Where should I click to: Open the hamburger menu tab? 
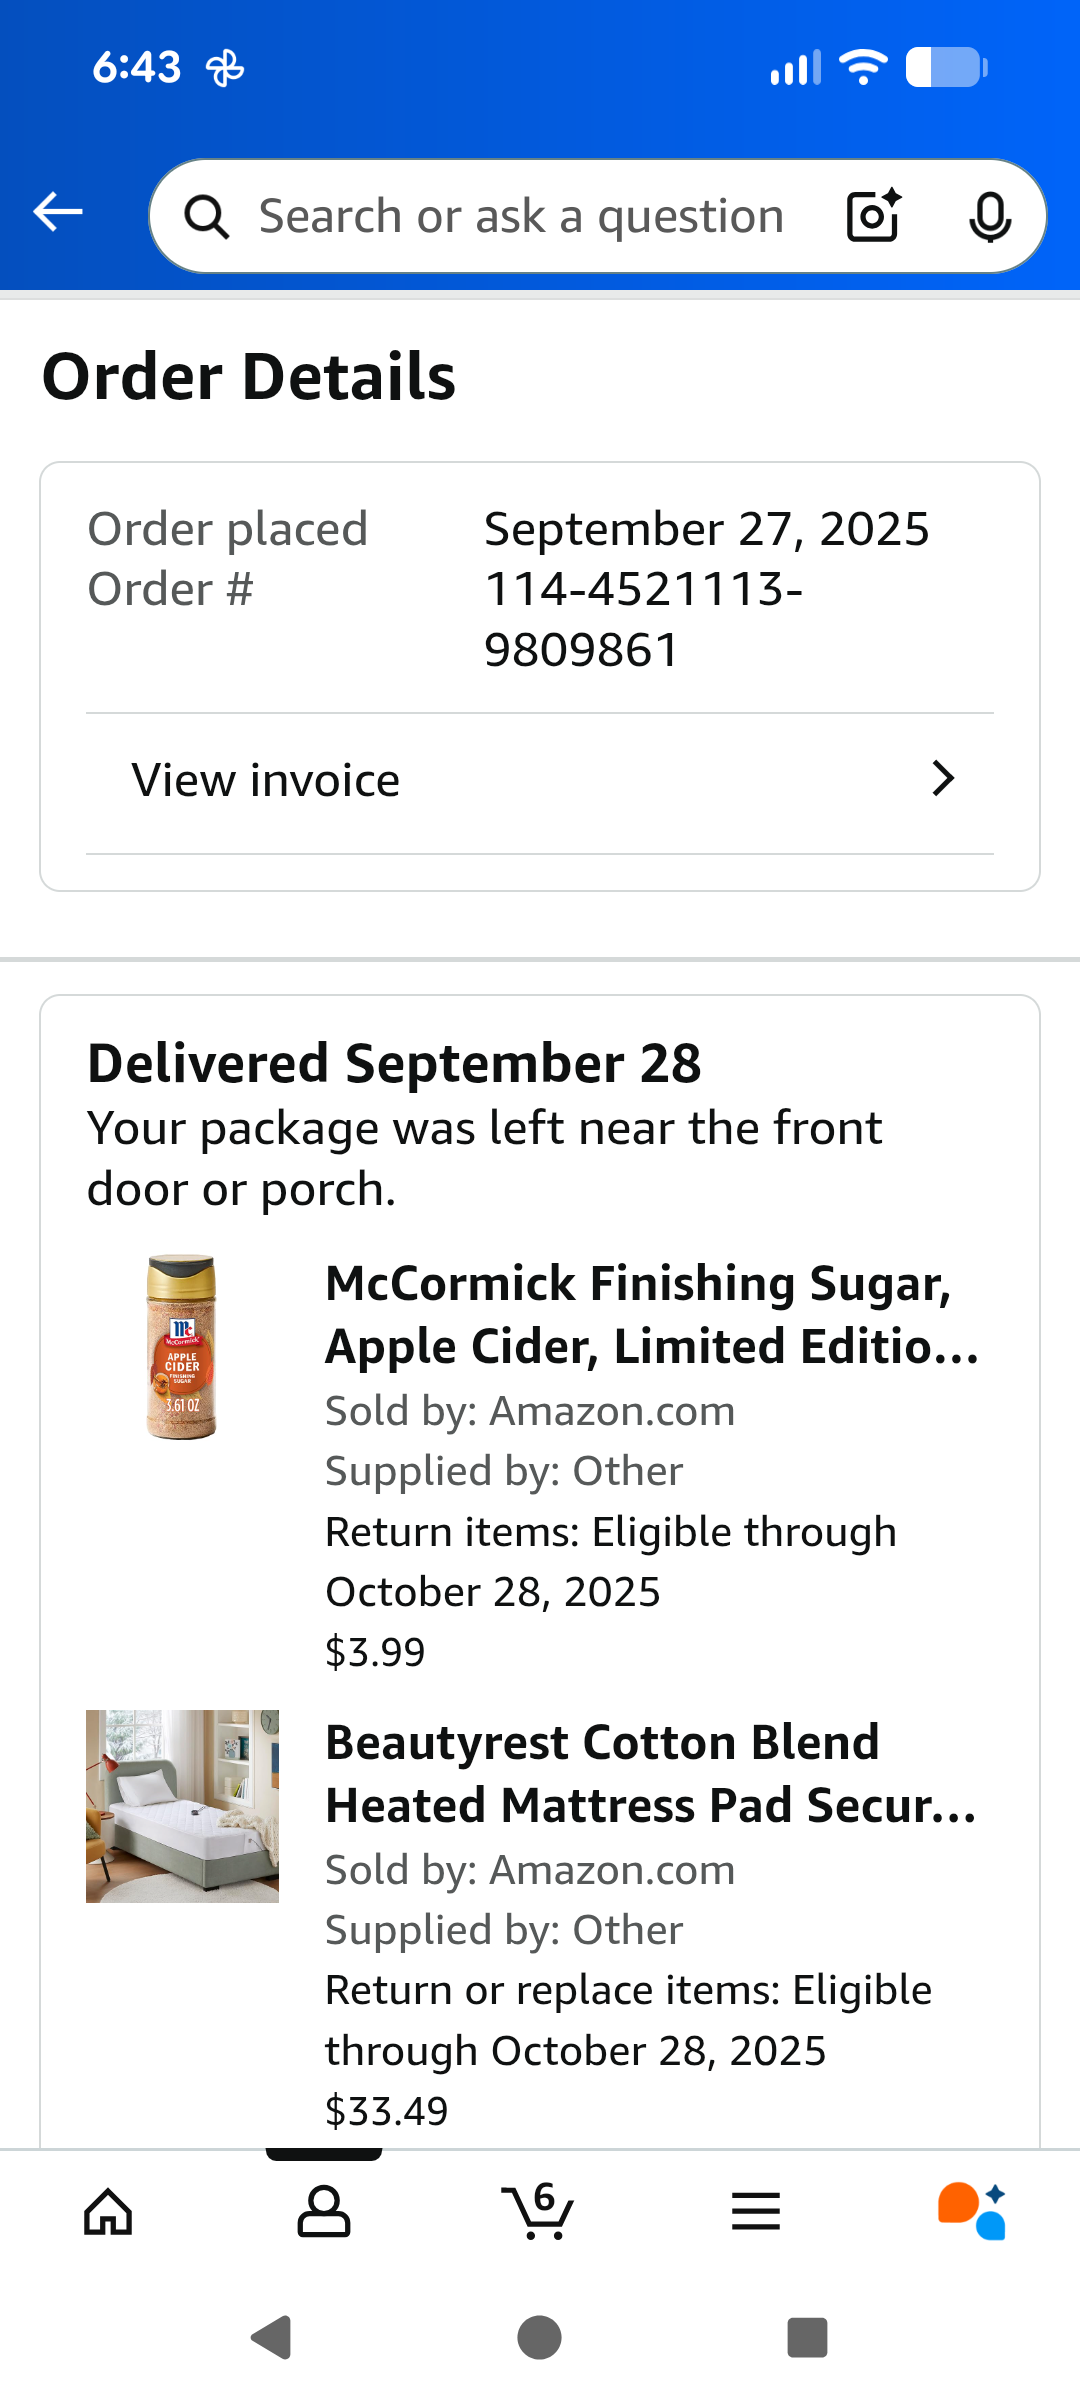[756, 2211]
